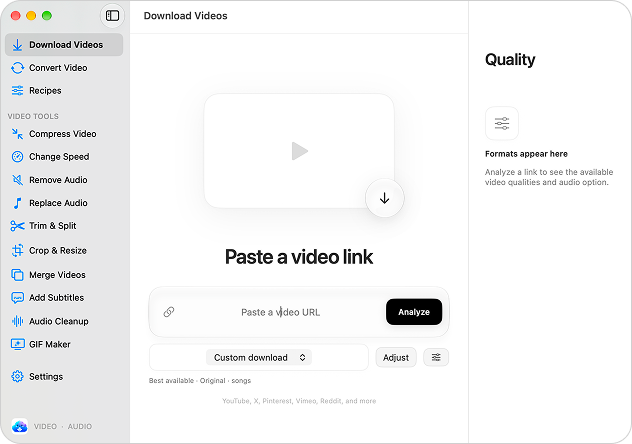Focus the Paste a video URL field
This screenshot has height=444, width=632.
pyautogui.click(x=281, y=312)
